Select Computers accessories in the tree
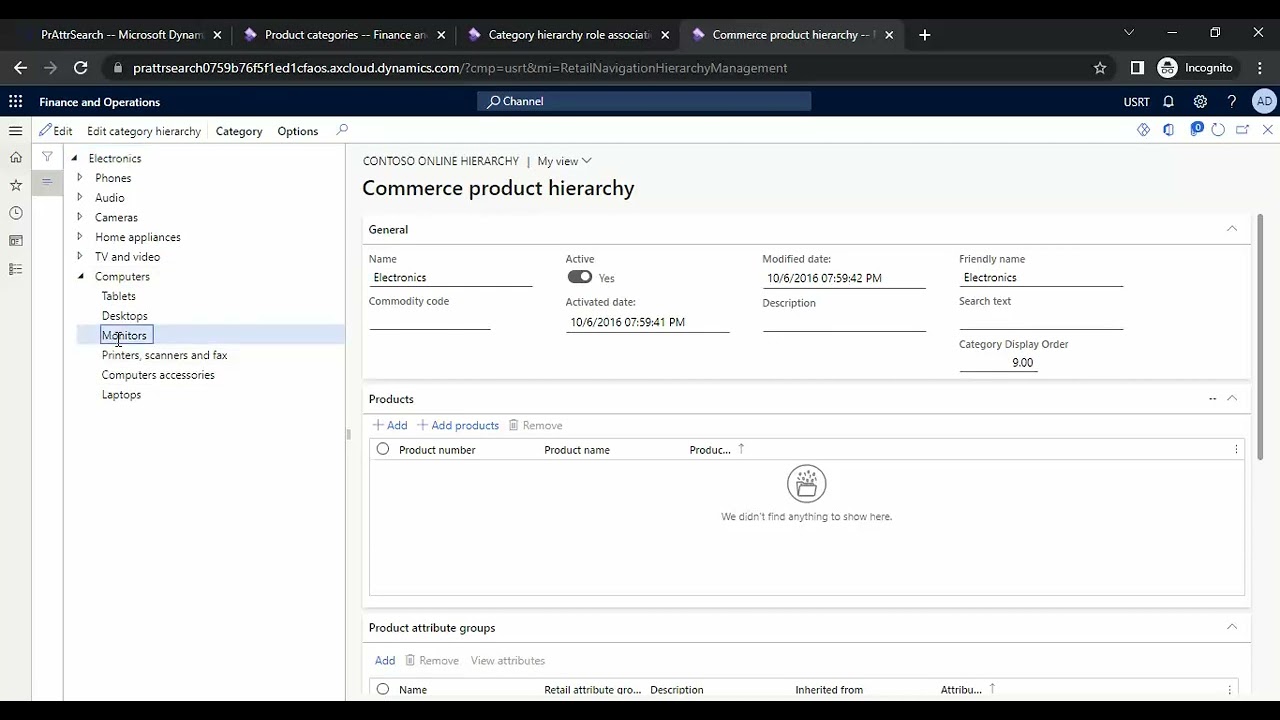Image resolution: width=1280 pixels, height=720 pixels. tap(158, 375)
